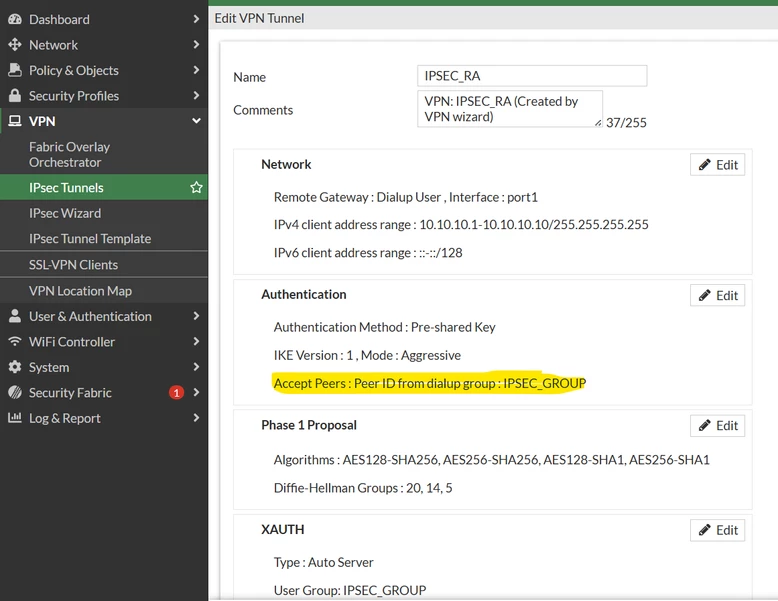Expand the Dashboard submenu arrow
Viewport: 778px width, 601px height.
pos(196,19)
